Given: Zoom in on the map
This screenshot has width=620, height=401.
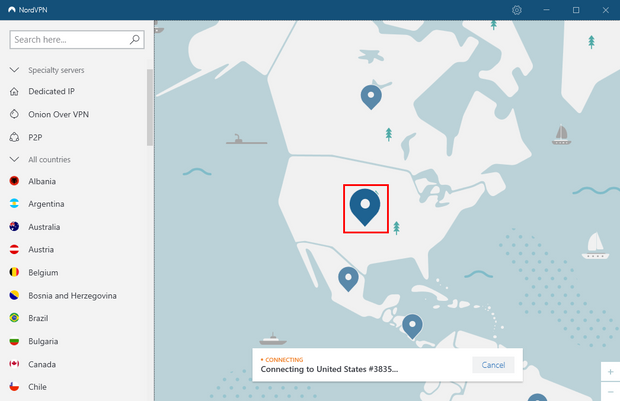Looking at the screenshot, I should point(611,372).
